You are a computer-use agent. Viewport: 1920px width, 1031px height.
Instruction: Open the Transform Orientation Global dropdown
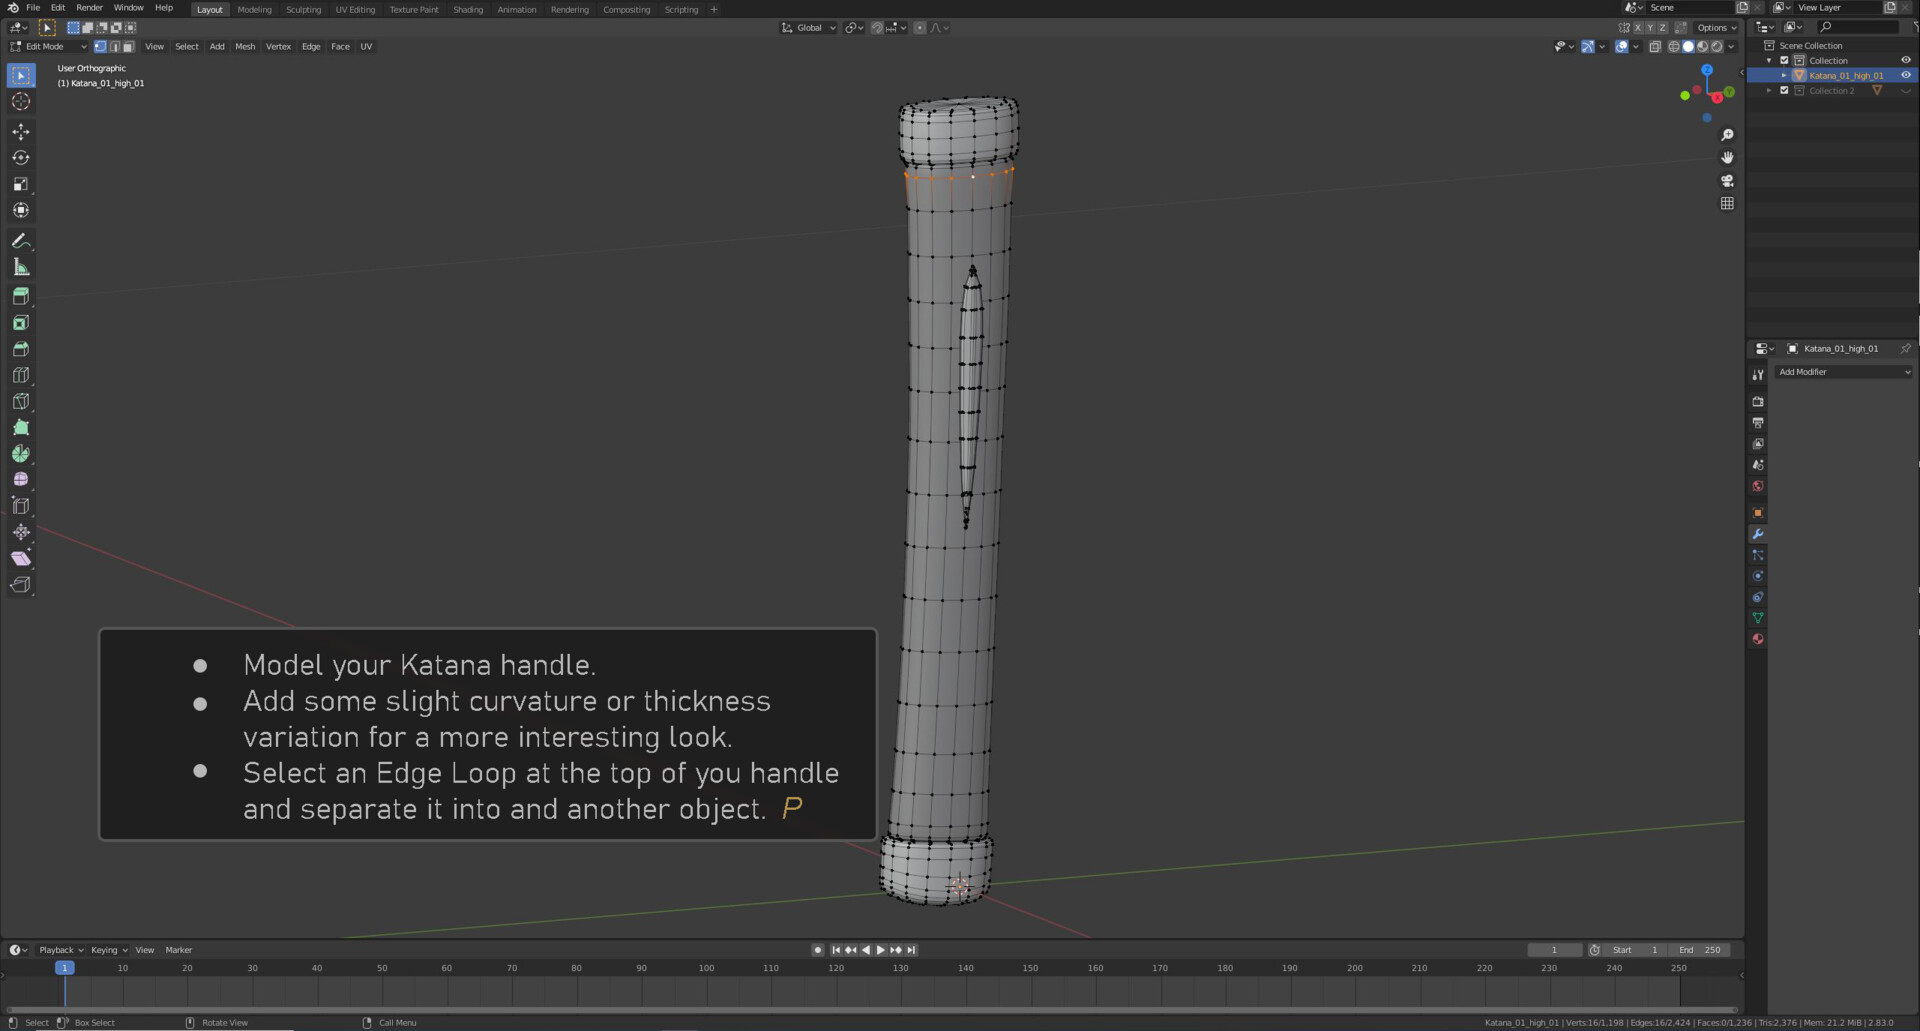point(808,27)
